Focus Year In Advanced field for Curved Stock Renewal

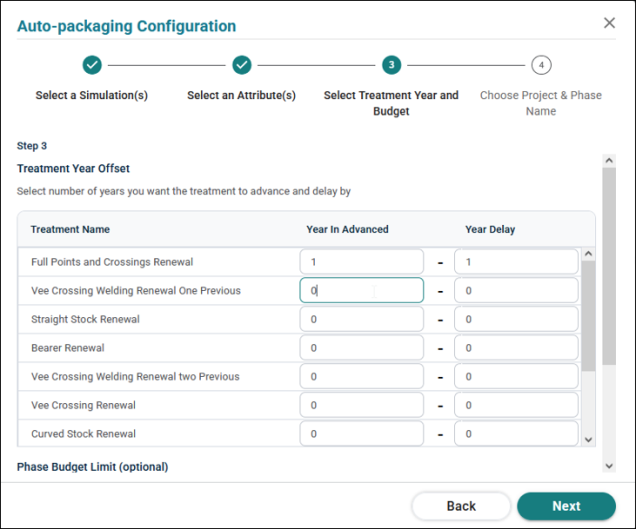pyautogui.click(x=362, y=434)
